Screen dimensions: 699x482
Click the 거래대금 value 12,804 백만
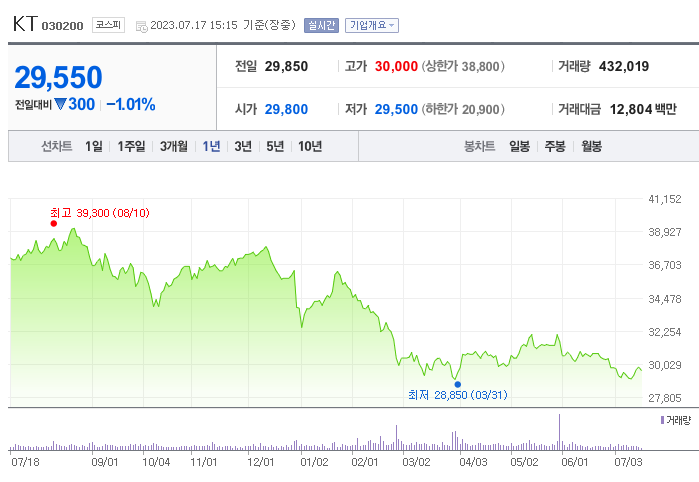point(643,109)
